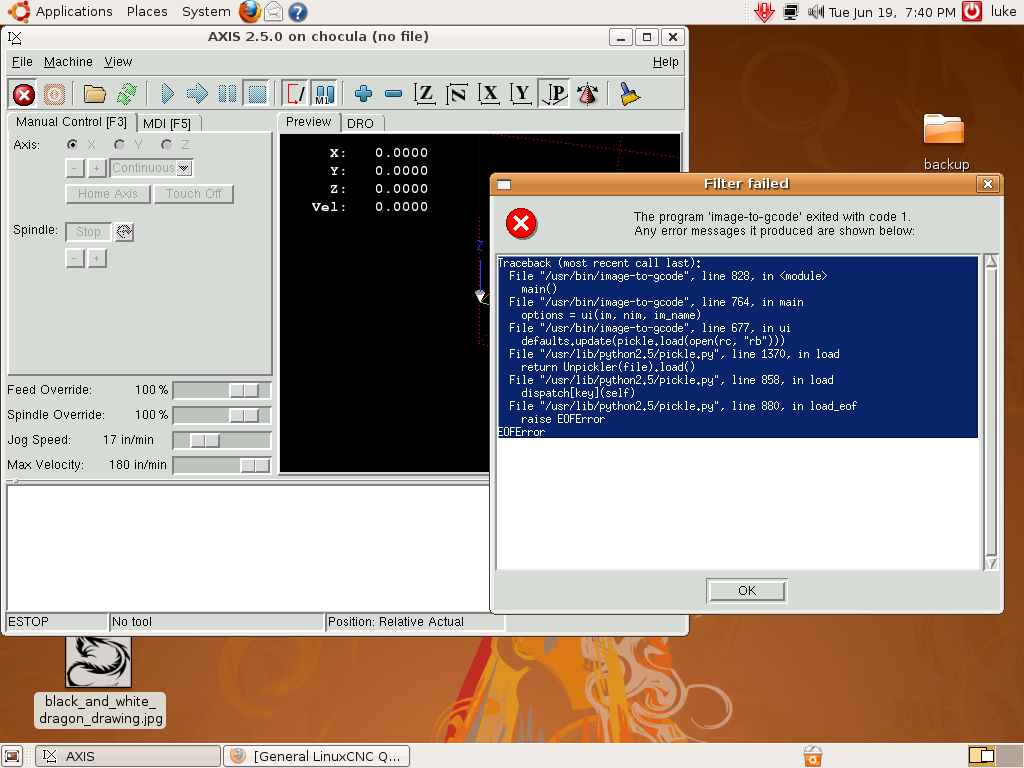Image resolution: width=1024 pixels, height=768 pixels.
Task: Click the red power button beside luke
Action: coord(972,11)
